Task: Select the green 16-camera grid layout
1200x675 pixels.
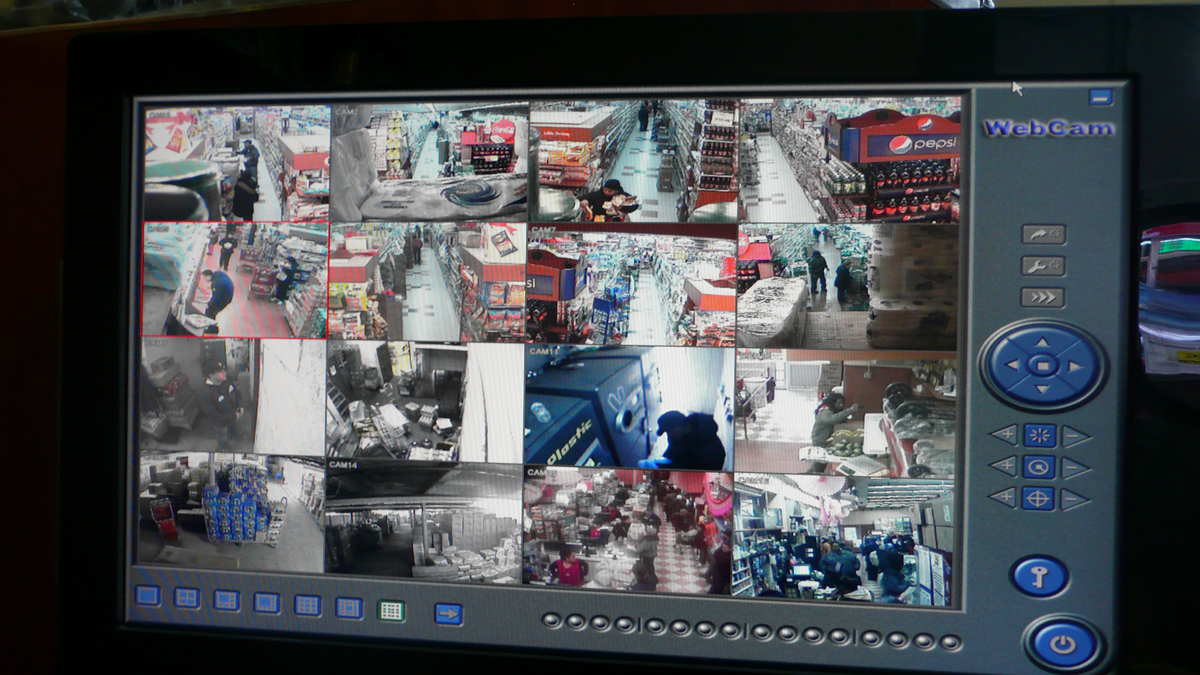Action: tap(391, 610)
